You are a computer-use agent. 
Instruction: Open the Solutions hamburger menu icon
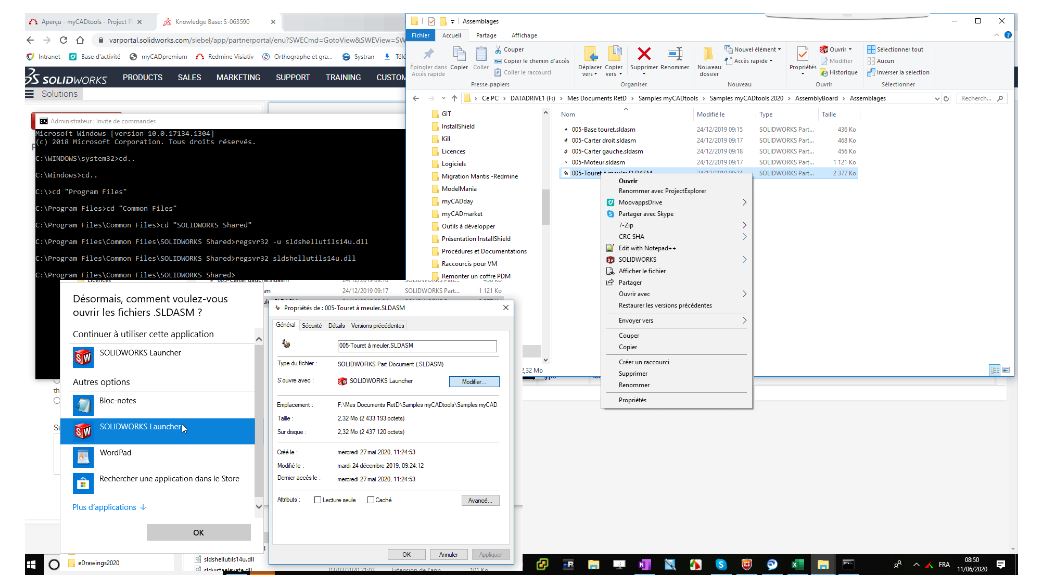(29, 94)
